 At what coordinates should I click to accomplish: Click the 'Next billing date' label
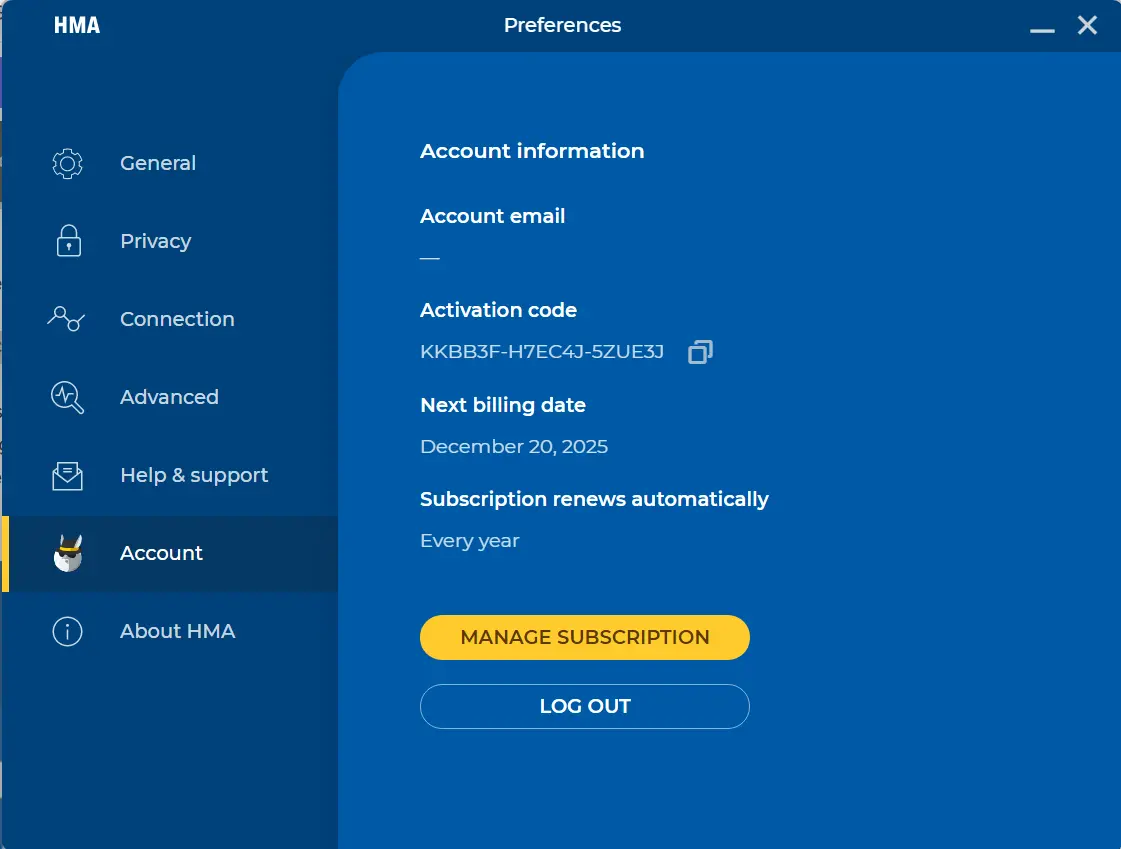[503, 405]
